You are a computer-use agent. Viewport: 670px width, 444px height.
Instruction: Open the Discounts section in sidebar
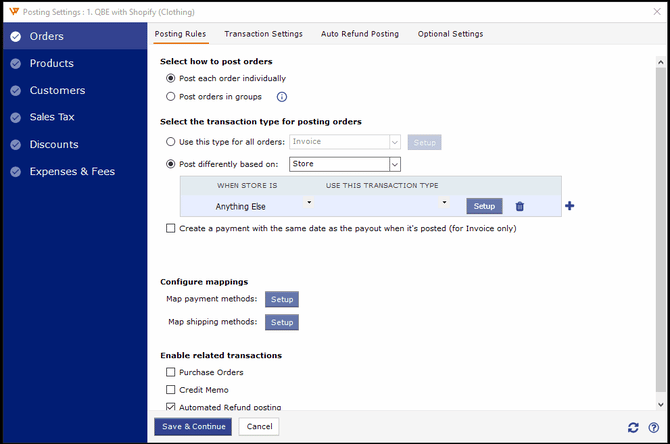pos(54,145)
